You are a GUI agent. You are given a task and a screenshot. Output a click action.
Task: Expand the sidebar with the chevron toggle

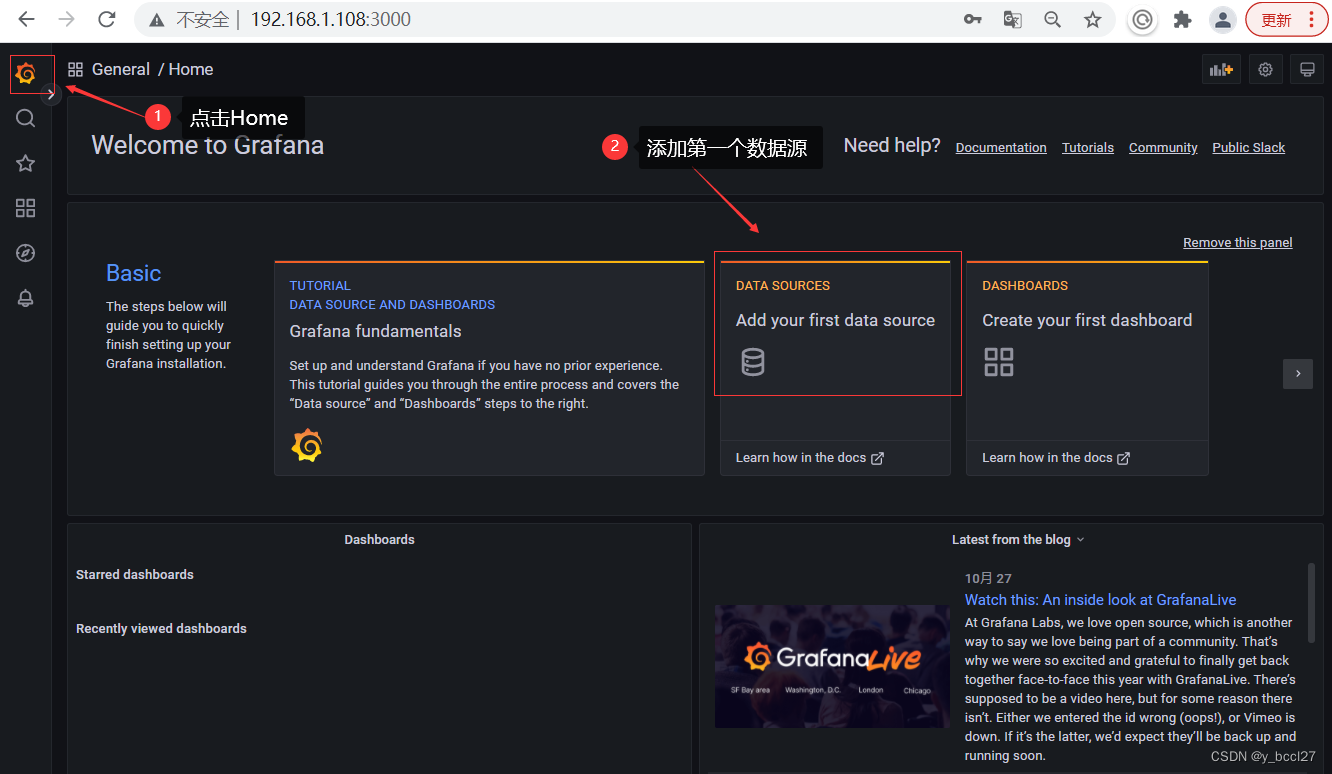tap(52, 94)
